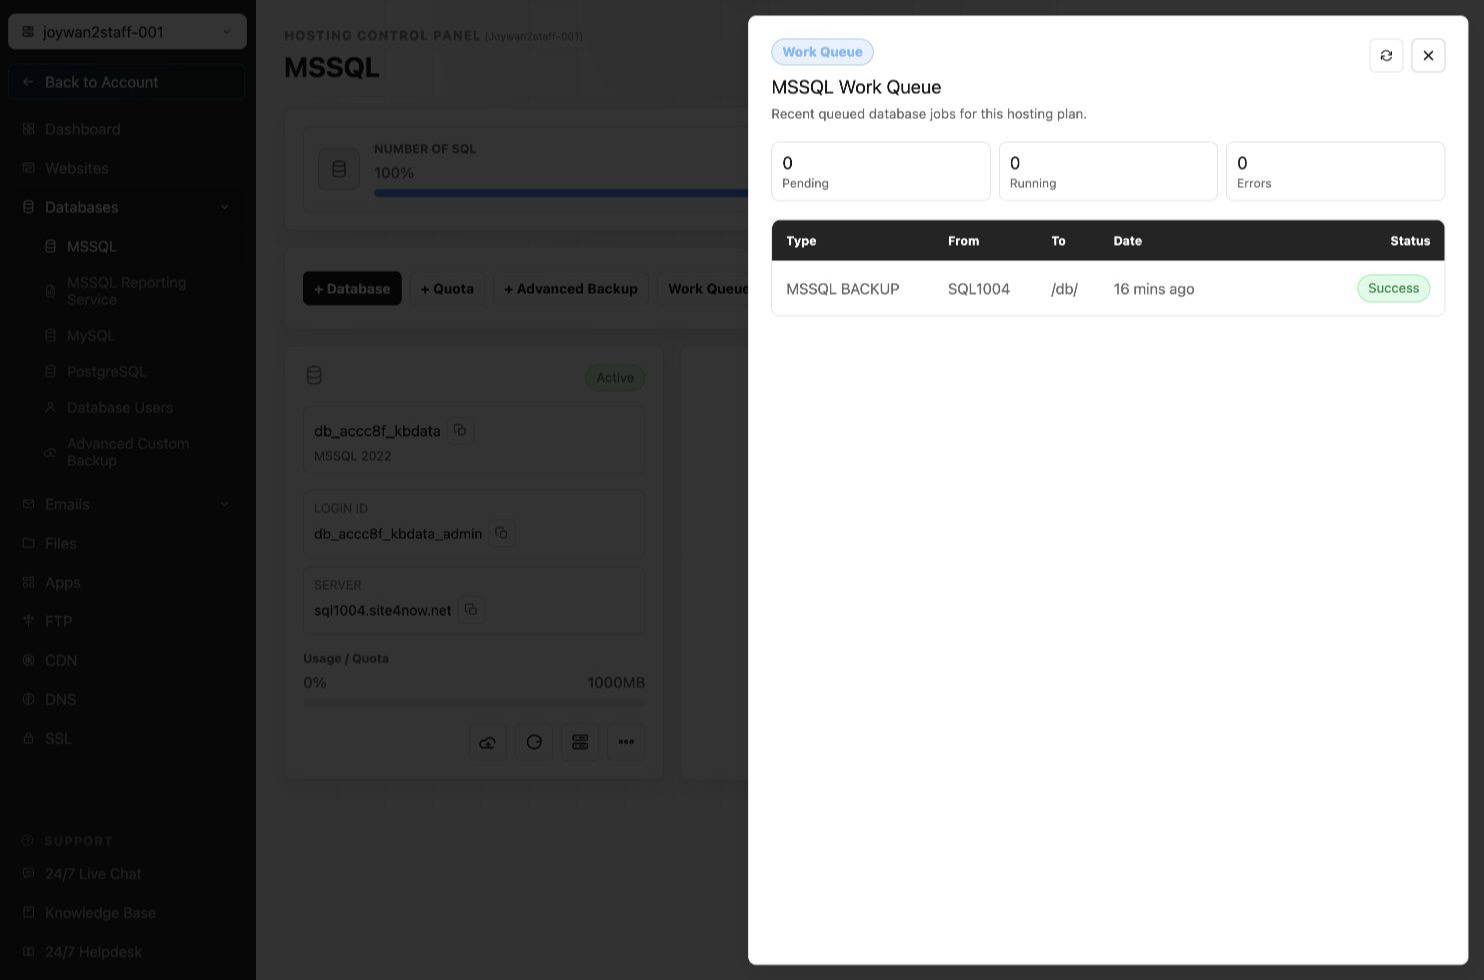Click the cloud backup icon on database card

pos(488,742)
